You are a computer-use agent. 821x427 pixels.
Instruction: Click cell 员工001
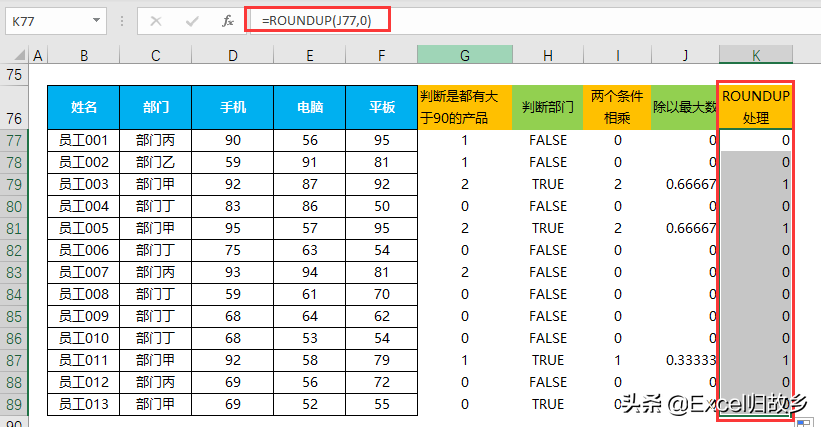coord(84,140)
